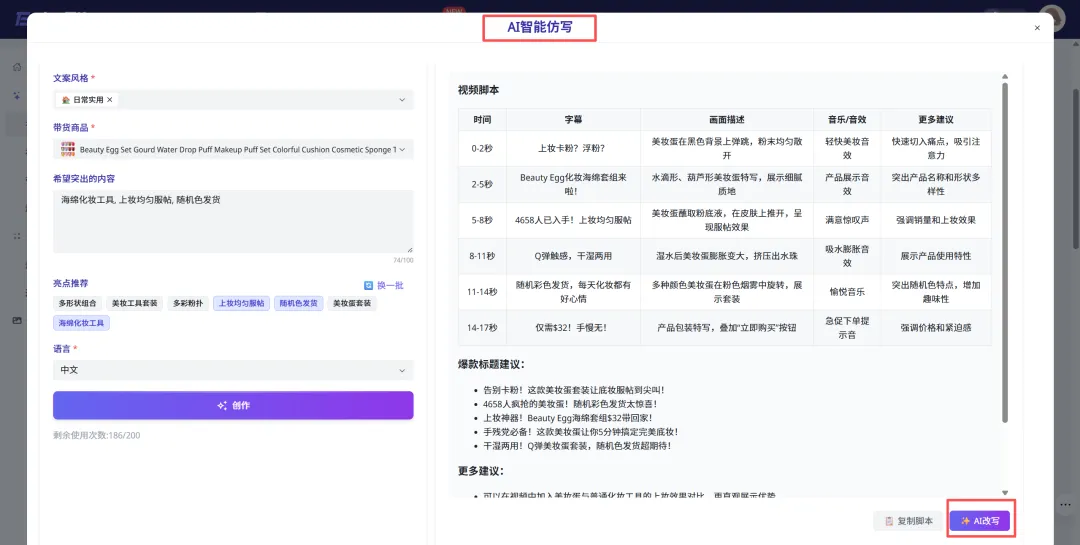Remove the 日常实用 style tag
Image resolution: width=1080 pixels, height=545 pixels.
click(110, 100)
